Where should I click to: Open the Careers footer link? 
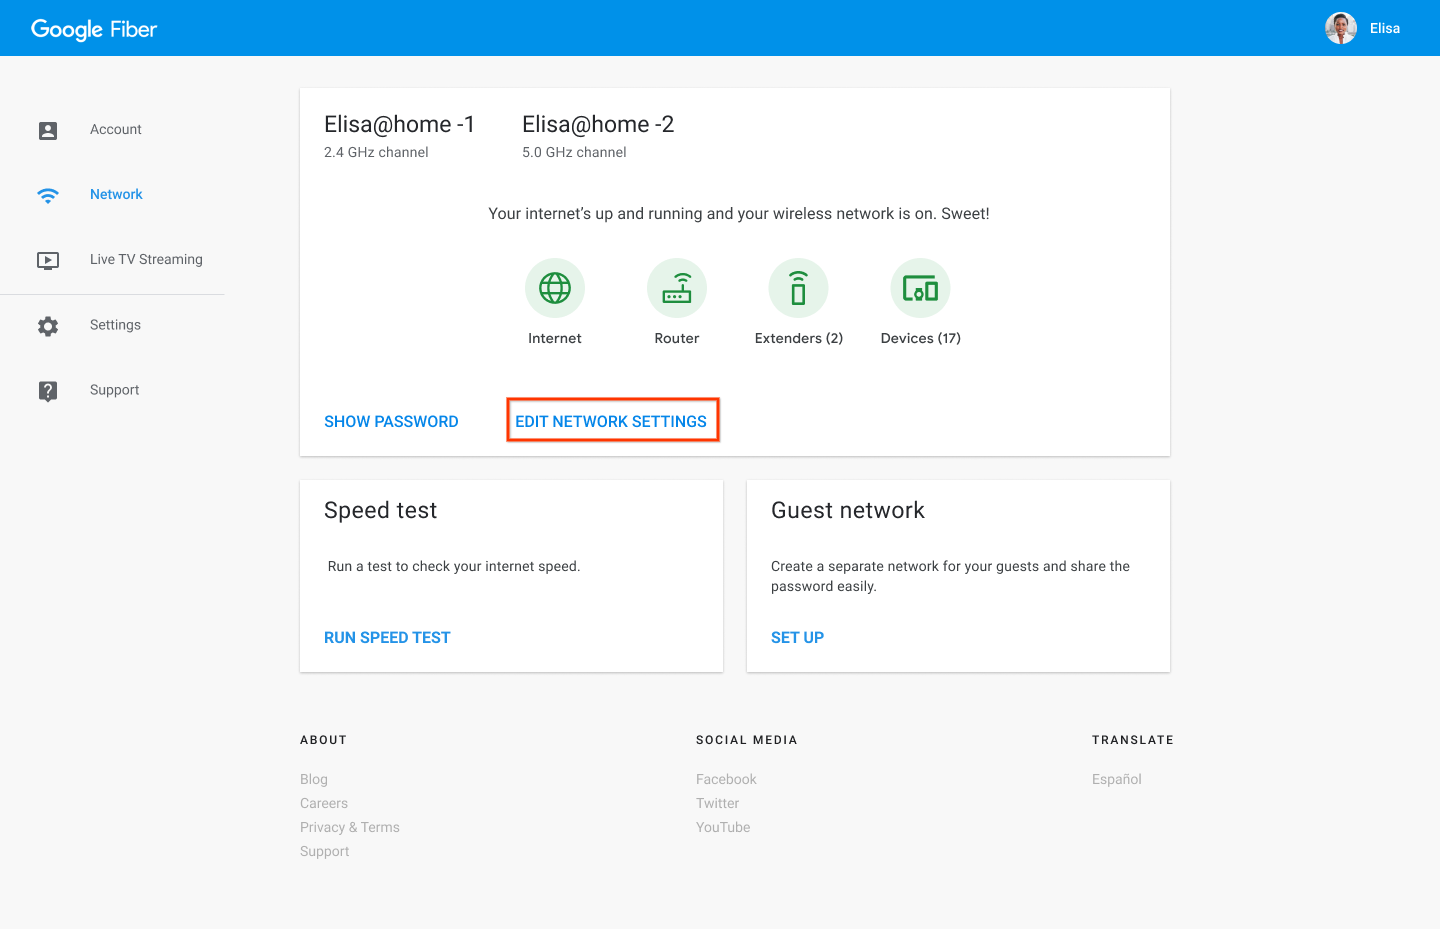324,803
